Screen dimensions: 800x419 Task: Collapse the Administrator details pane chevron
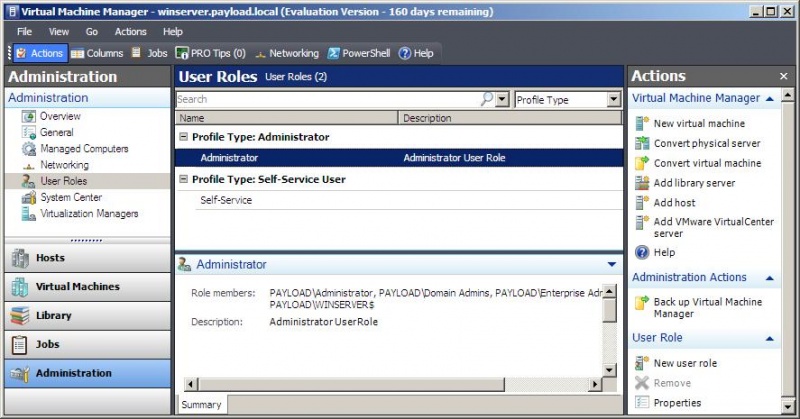[x=611, y=265]
